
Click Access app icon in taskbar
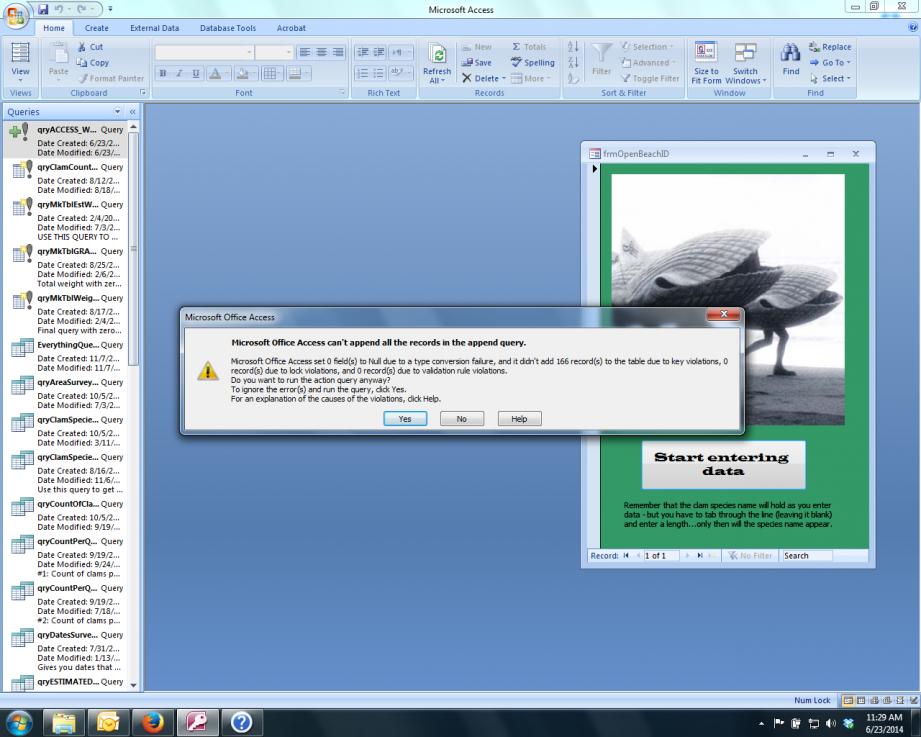point(197,722)
